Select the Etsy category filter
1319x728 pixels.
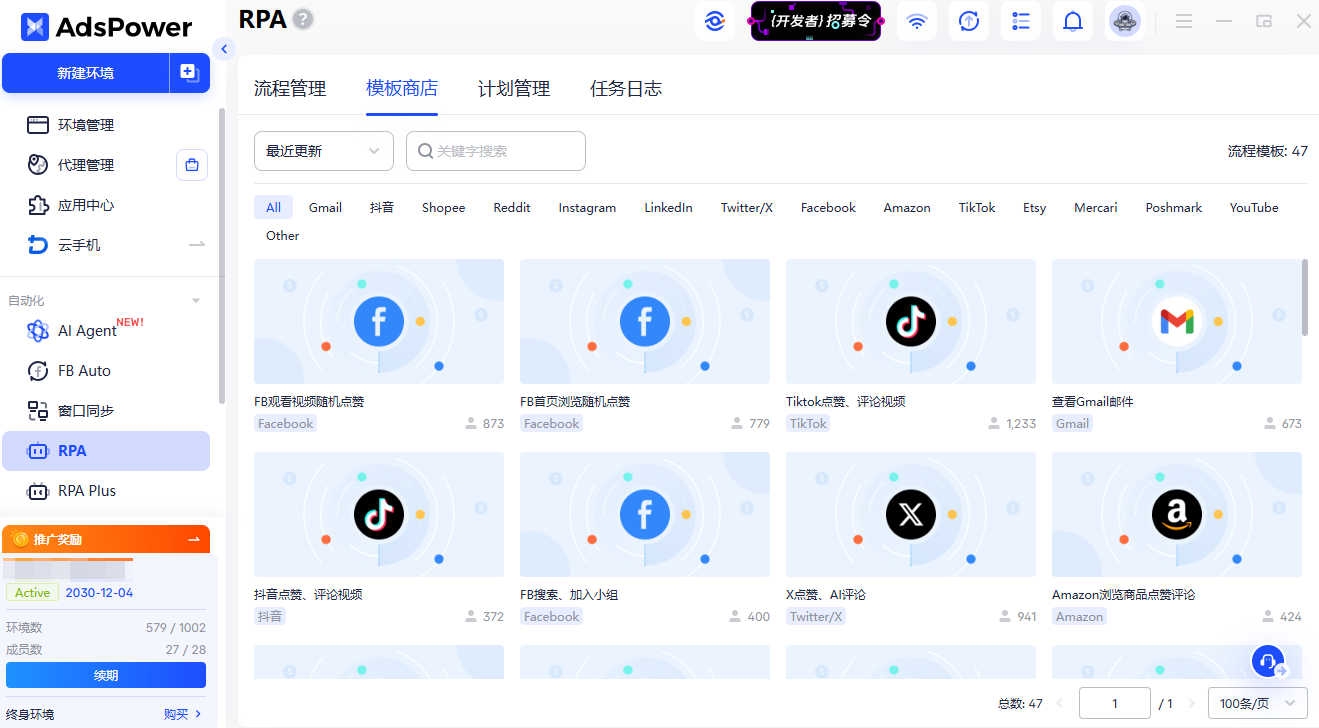point(1034,207)
